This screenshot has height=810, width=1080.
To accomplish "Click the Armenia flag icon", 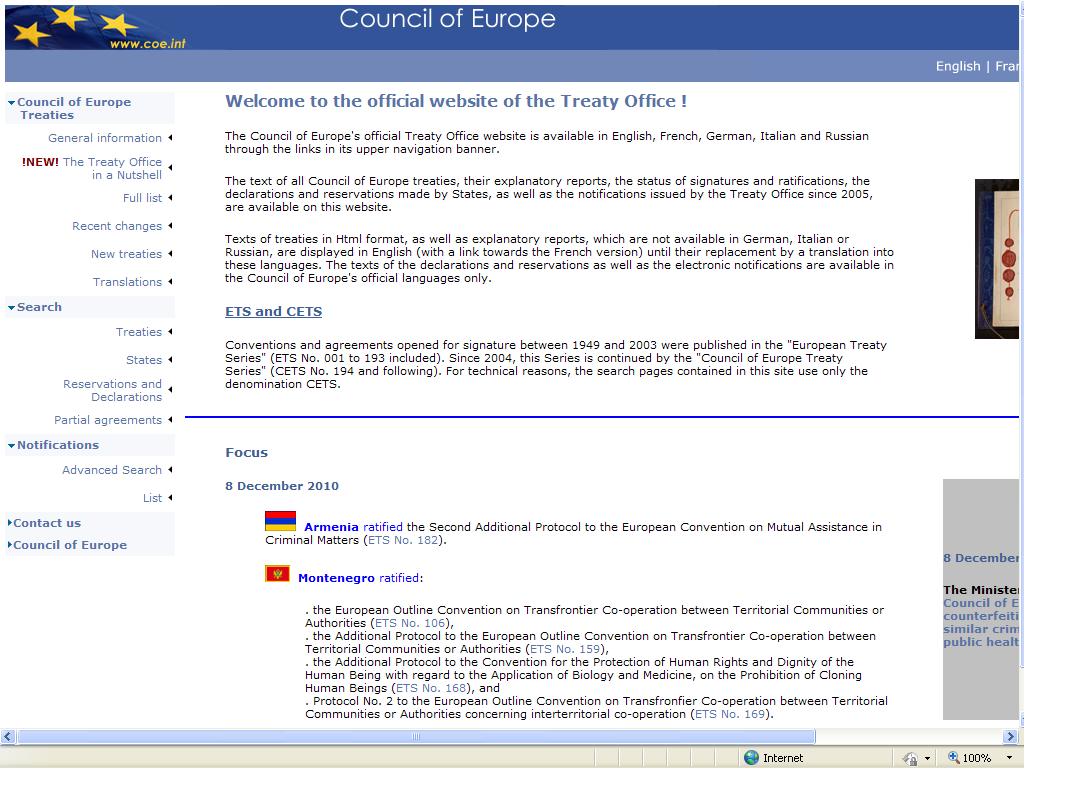I will tap(280, 521).
